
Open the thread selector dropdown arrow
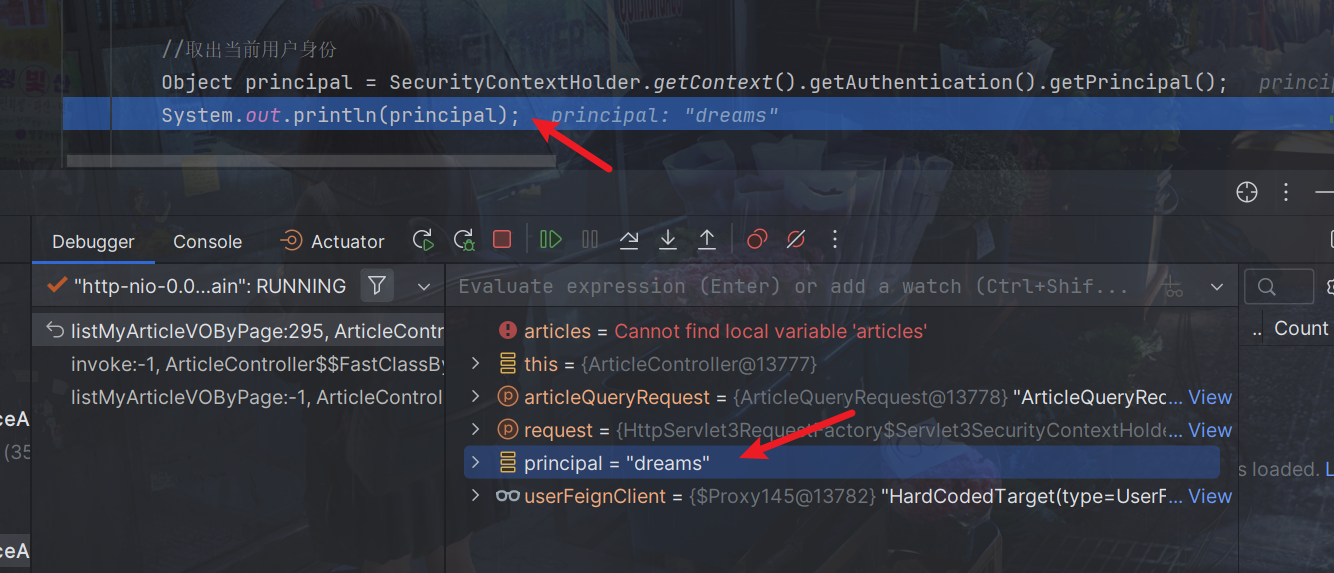424,287
